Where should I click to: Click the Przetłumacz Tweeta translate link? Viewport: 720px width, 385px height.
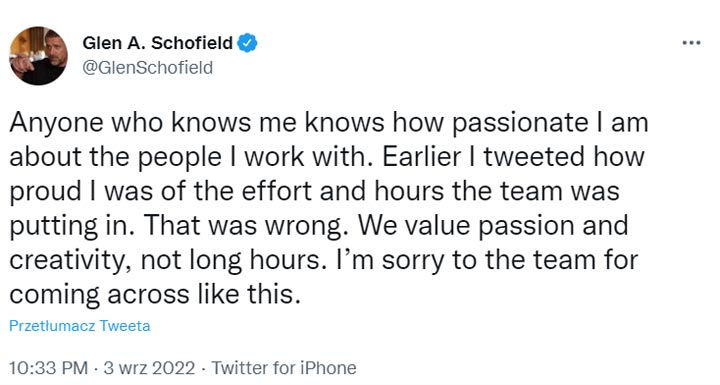(79, 326)
